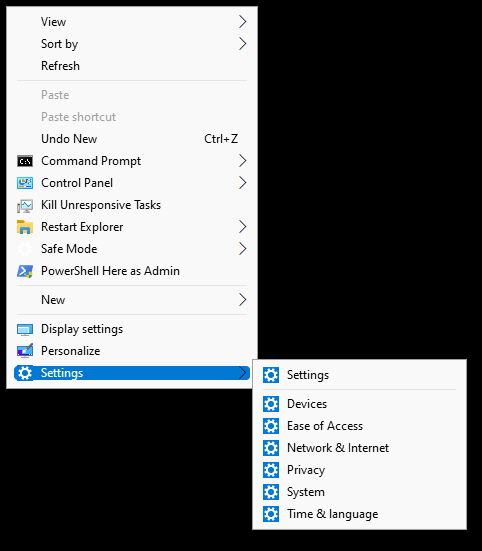Click the gear icon beside Privacy
Viewport: 482px width, 551px height.
tap(271, 470)
